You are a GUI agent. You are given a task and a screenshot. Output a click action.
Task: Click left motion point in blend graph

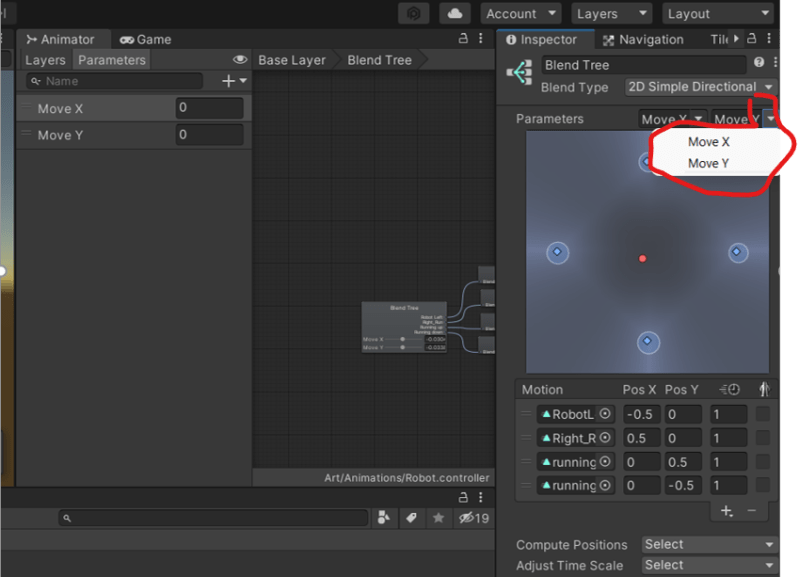point(557,252)
